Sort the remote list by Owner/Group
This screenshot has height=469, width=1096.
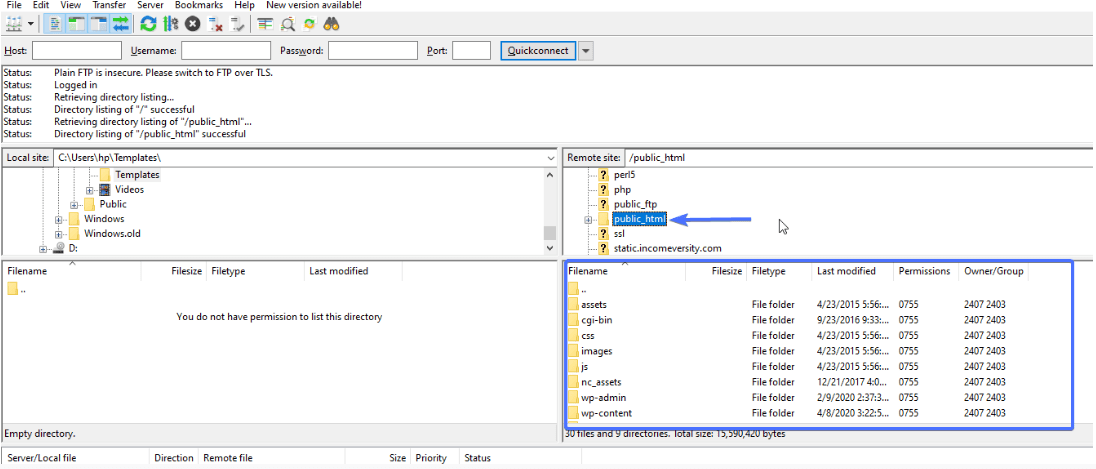[993, 271]
